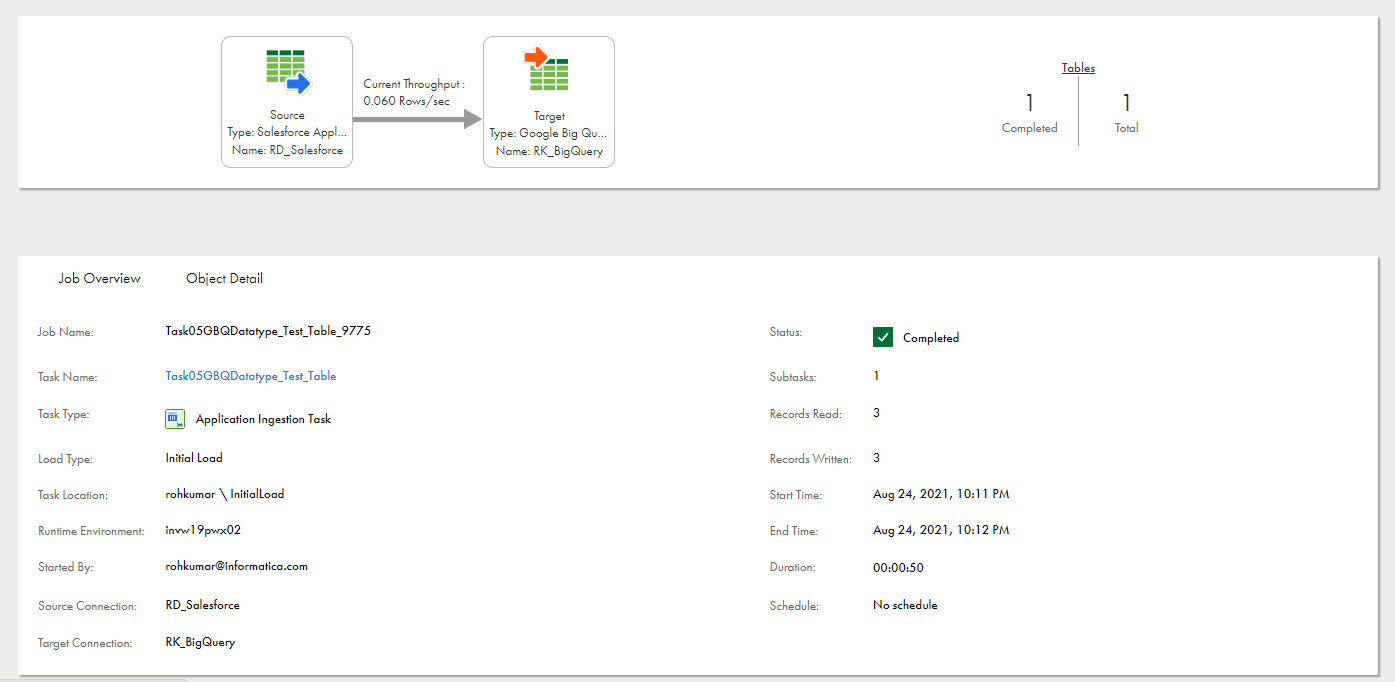Screen dimensions: 1395x682
Task: Click the Total tables count of 1
Action: click(x=1126, y=103)
